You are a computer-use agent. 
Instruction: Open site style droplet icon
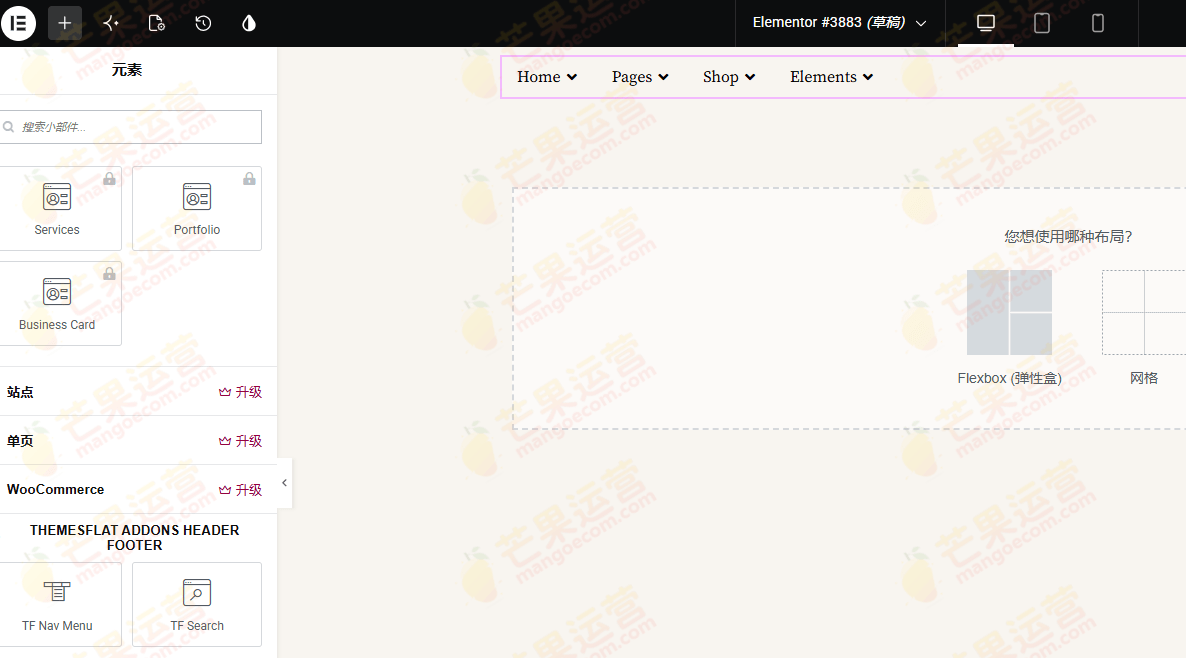tap(249, 23)
